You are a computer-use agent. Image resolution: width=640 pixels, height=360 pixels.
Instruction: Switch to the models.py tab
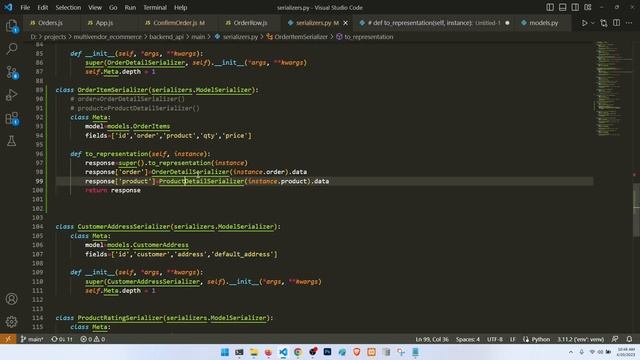543,23
